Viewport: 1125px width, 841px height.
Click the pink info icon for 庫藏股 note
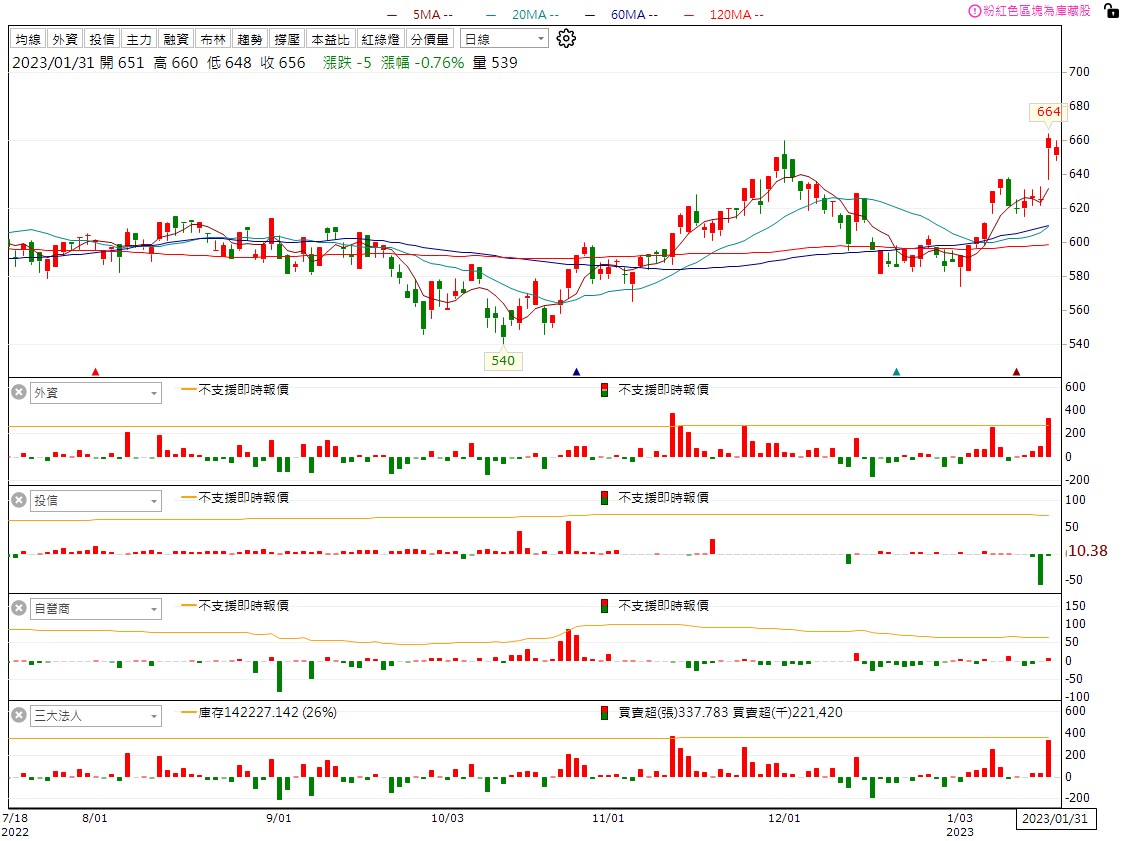point(974,11)
